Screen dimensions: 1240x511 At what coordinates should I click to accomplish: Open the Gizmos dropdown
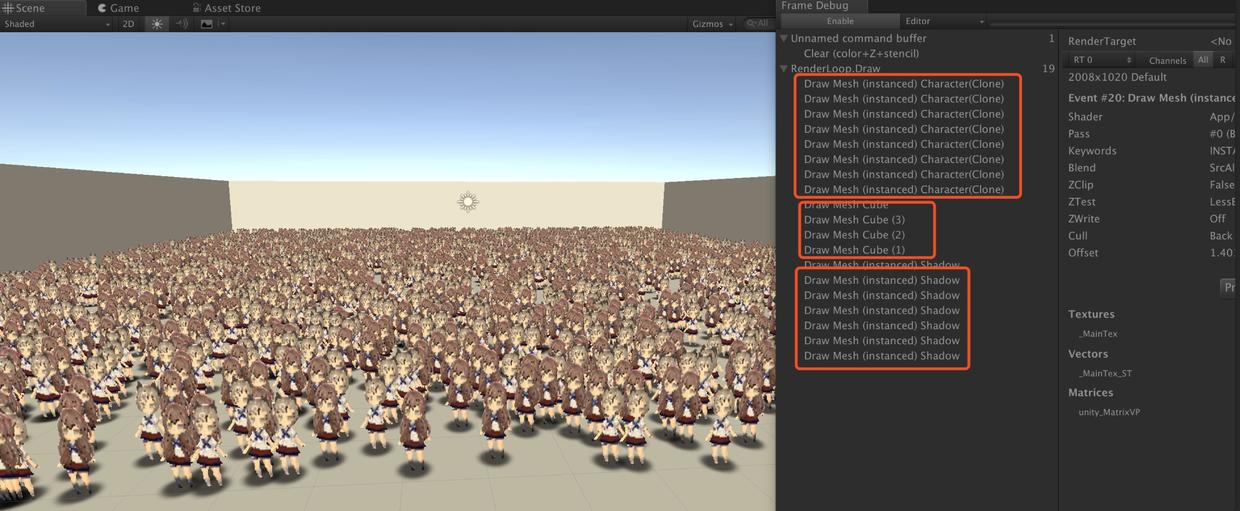(713, 24)
